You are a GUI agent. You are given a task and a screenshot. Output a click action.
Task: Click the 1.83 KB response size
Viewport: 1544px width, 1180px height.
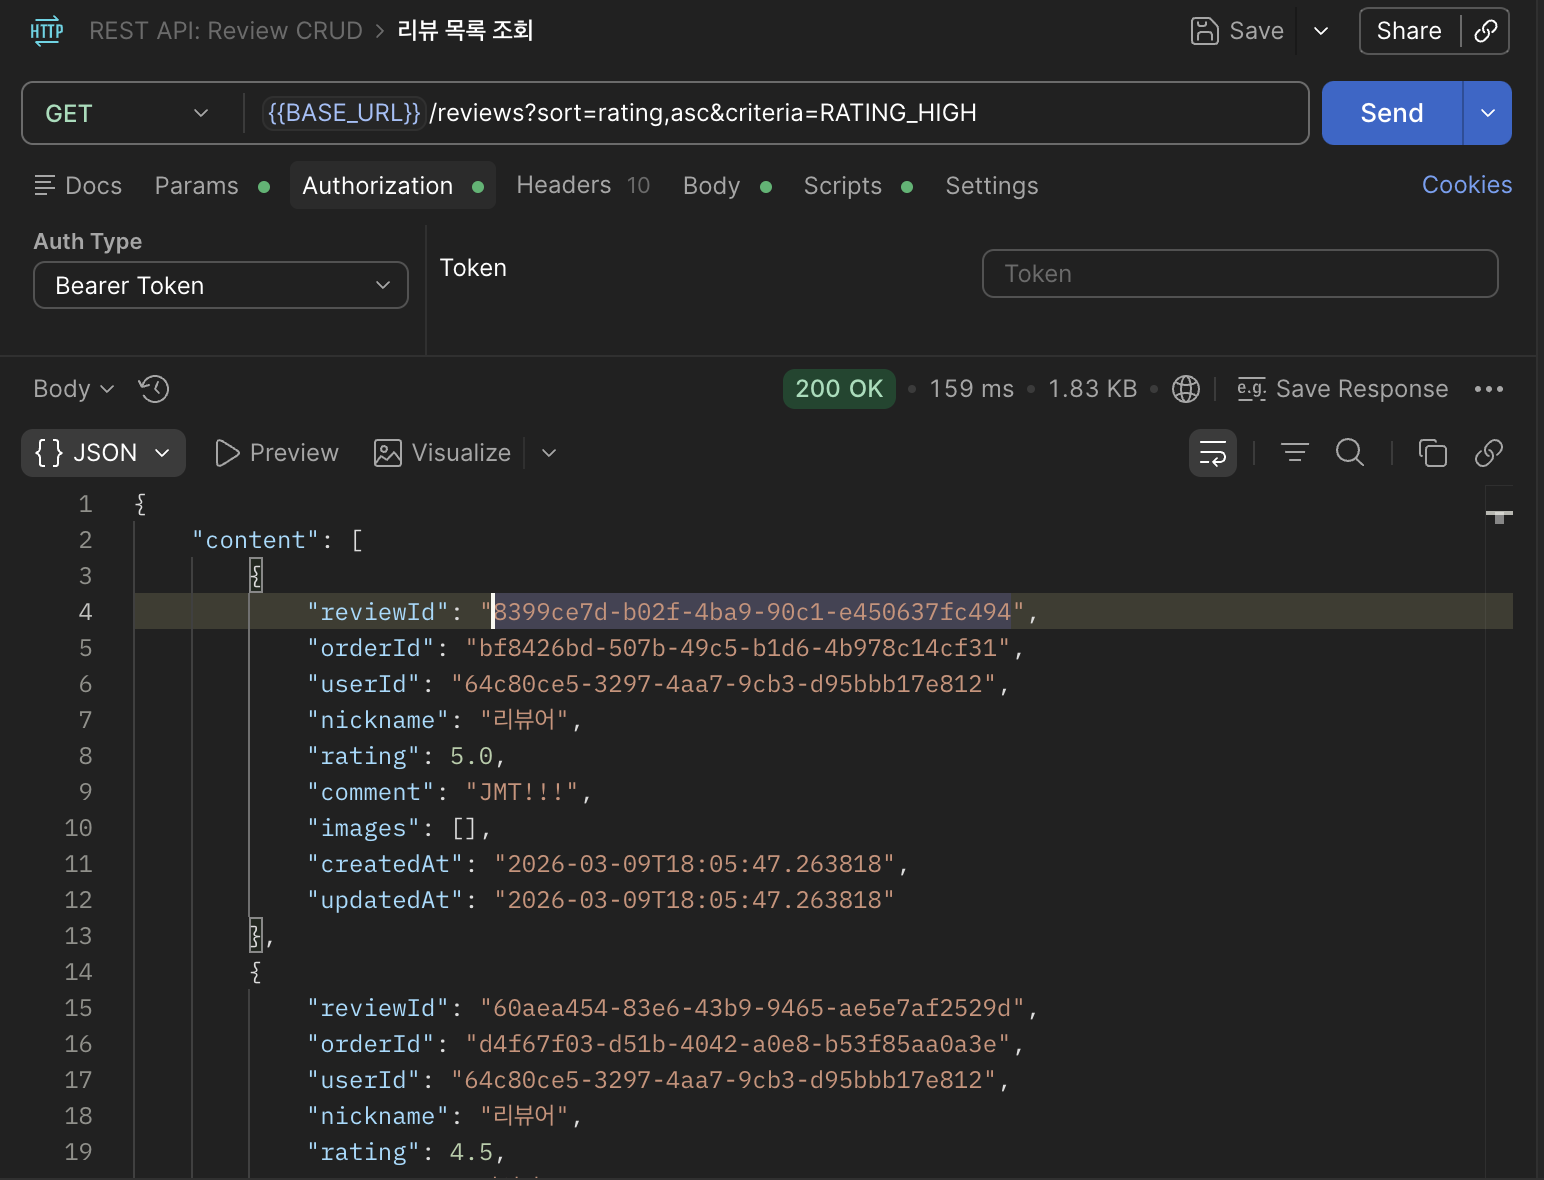(x=1092, y=389)
